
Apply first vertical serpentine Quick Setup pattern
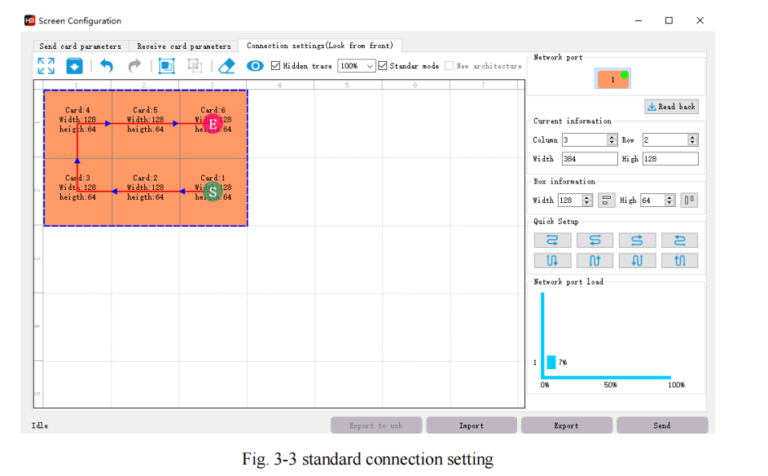click(552, 261)
